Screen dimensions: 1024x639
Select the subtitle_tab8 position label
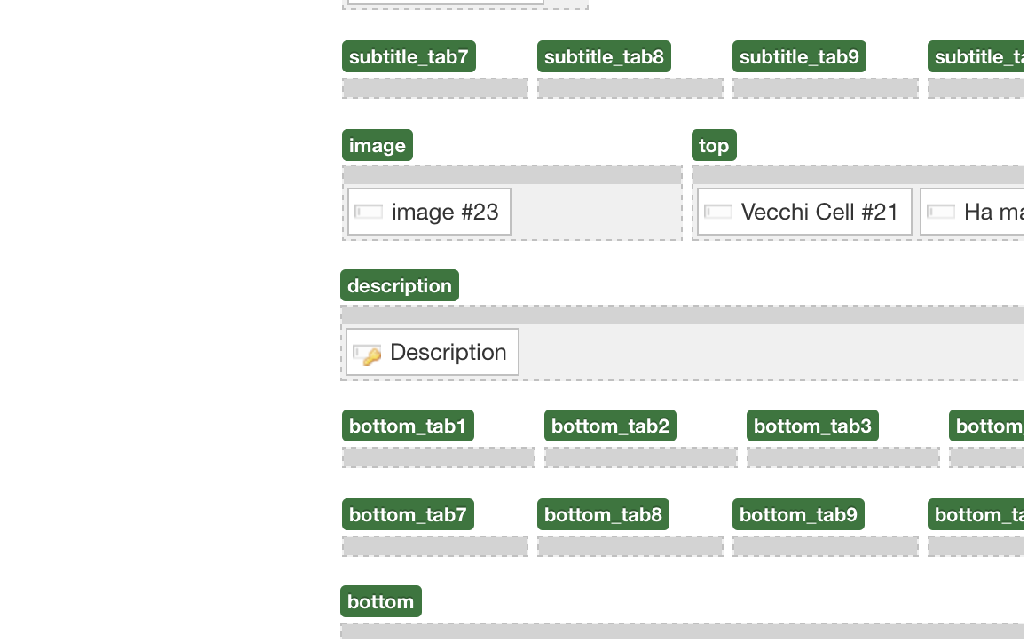pos(604,56)
